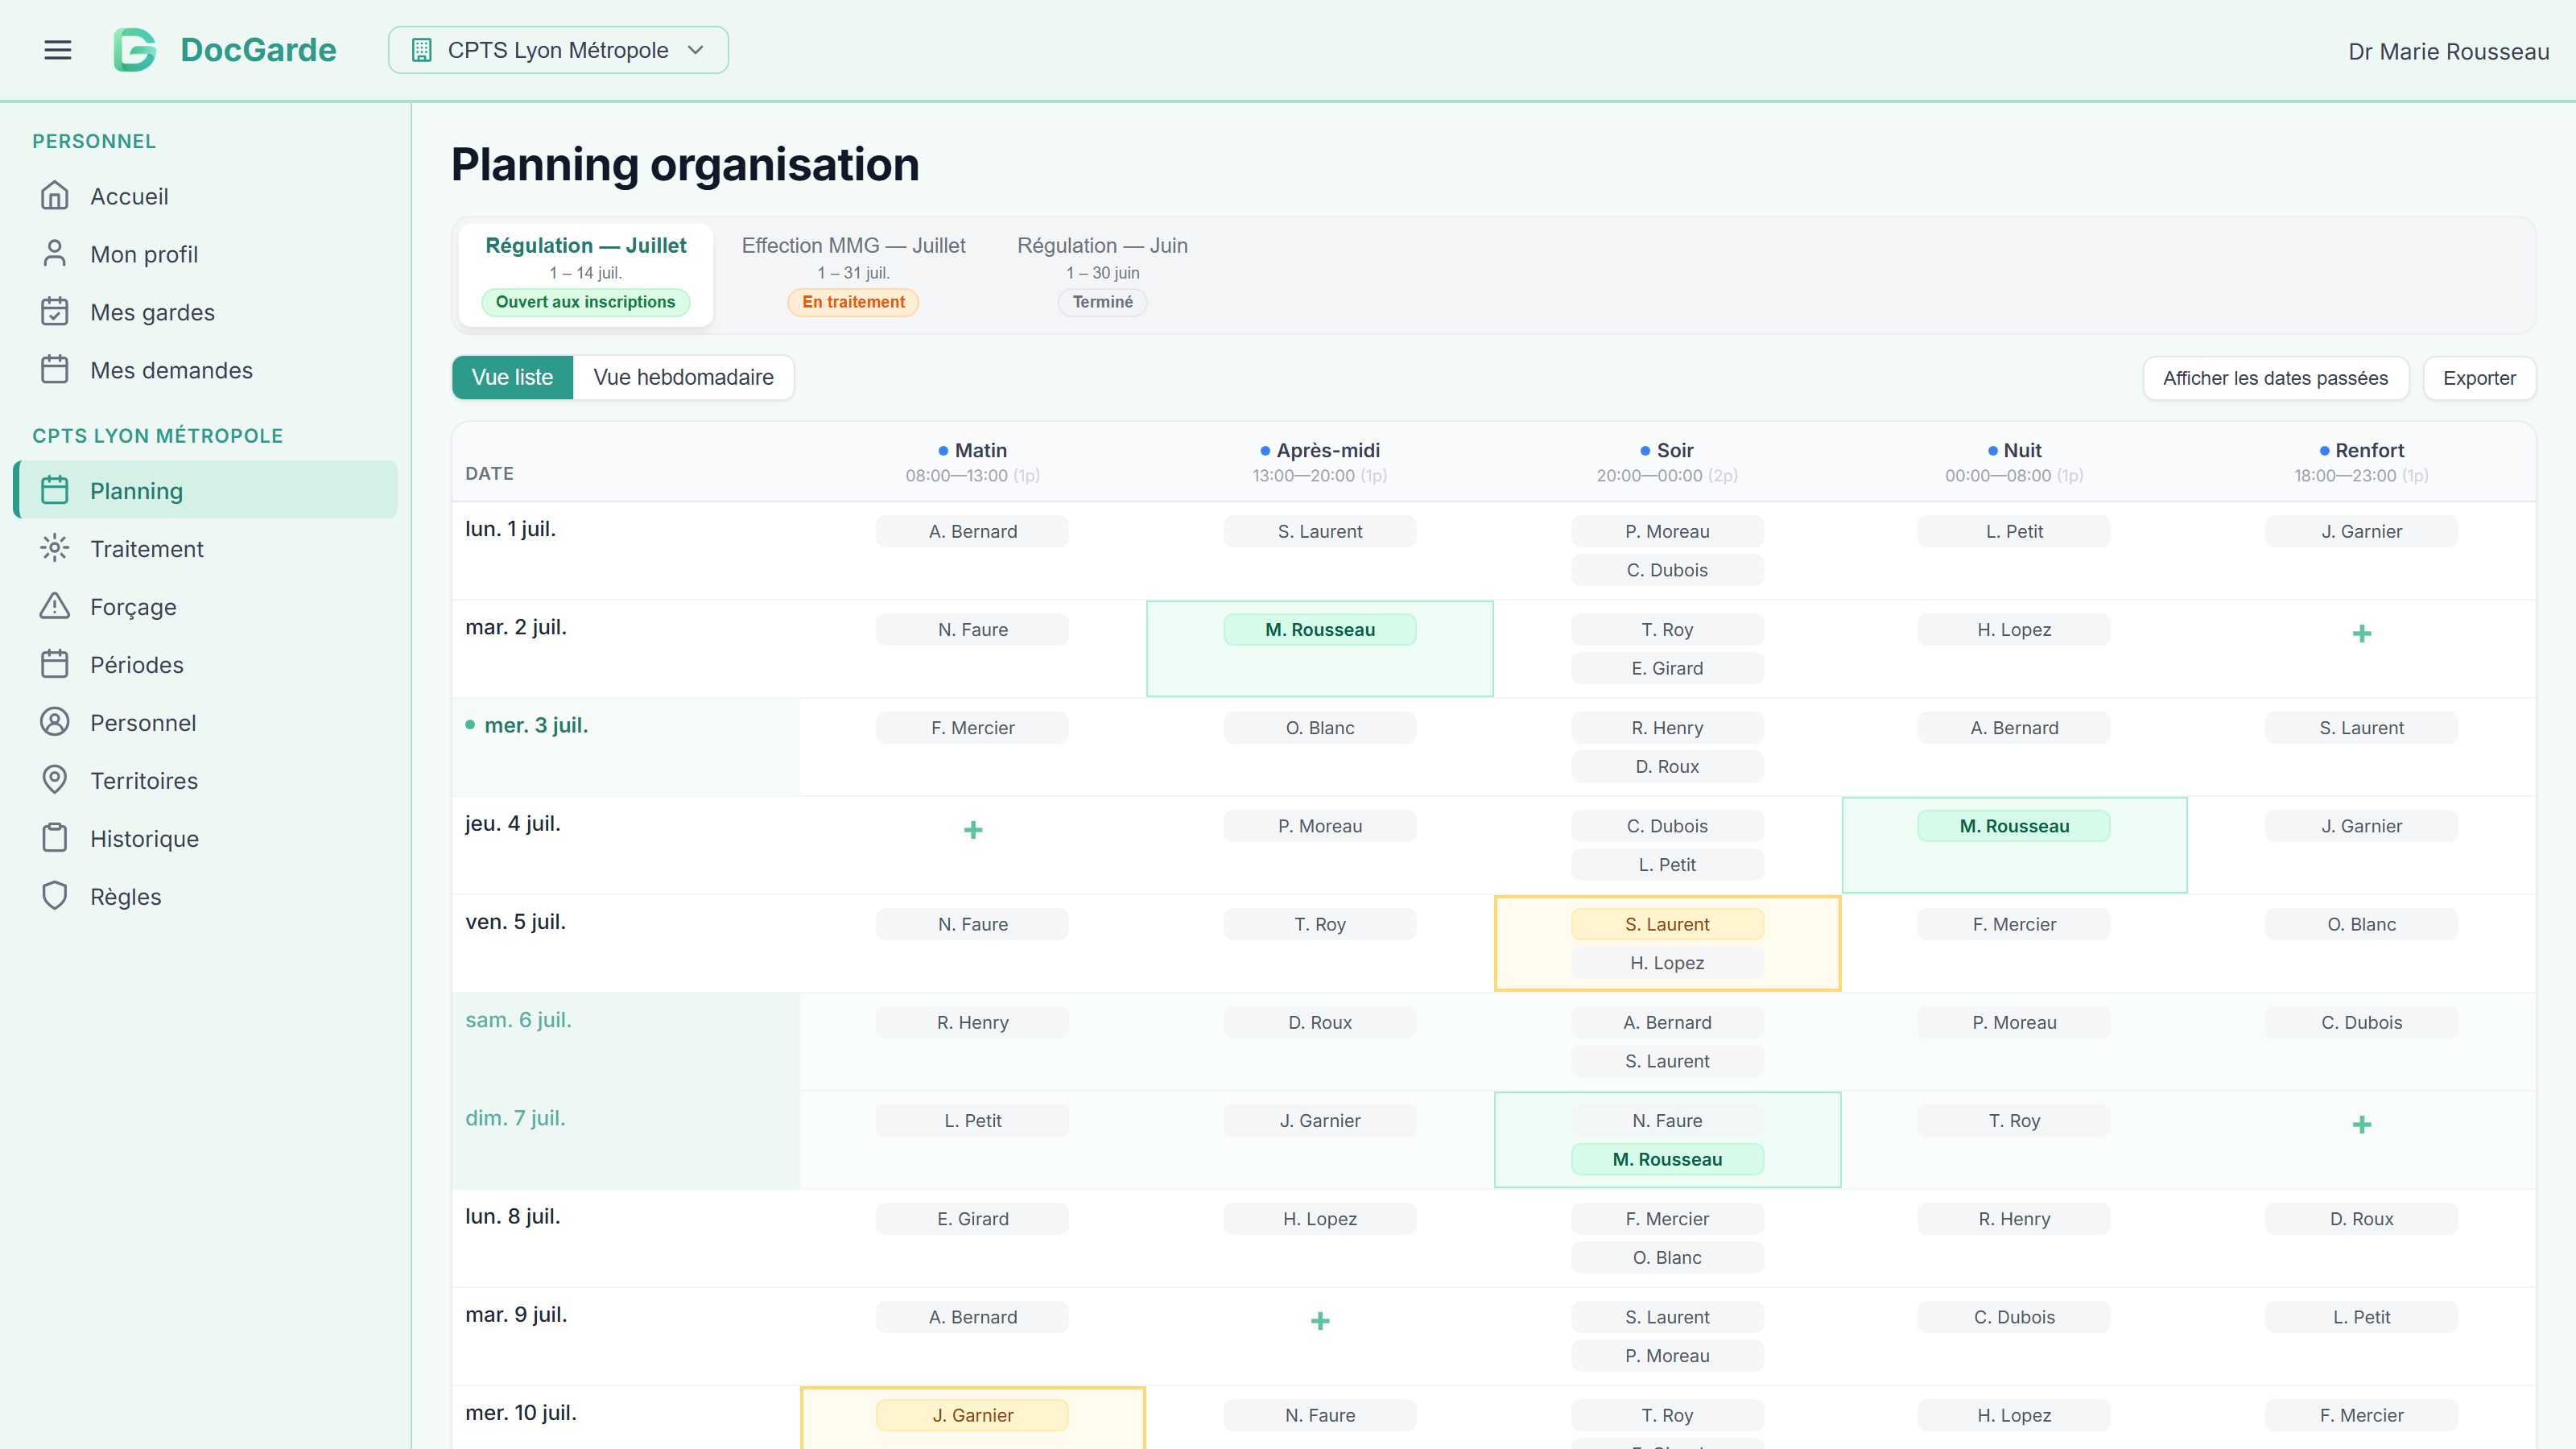Click the building icon in organisation selector
The height and width of the screenshot is (1449, 2576).
421,50
